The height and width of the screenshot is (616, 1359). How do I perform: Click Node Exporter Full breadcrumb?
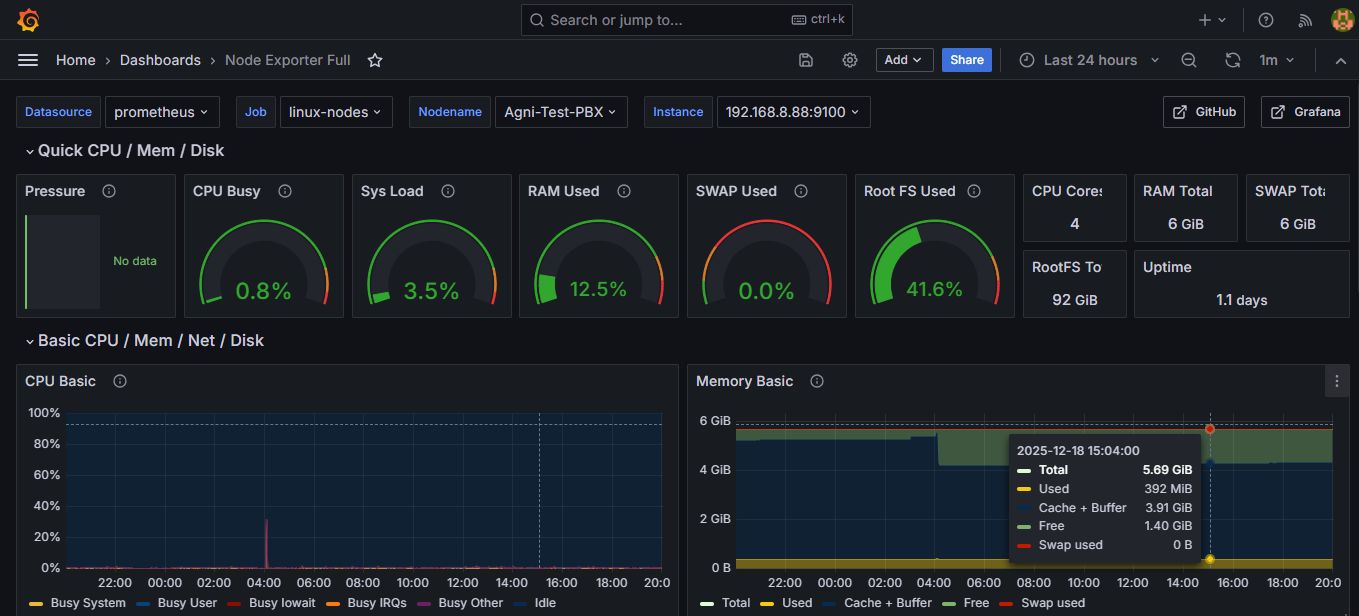[288, 60]
